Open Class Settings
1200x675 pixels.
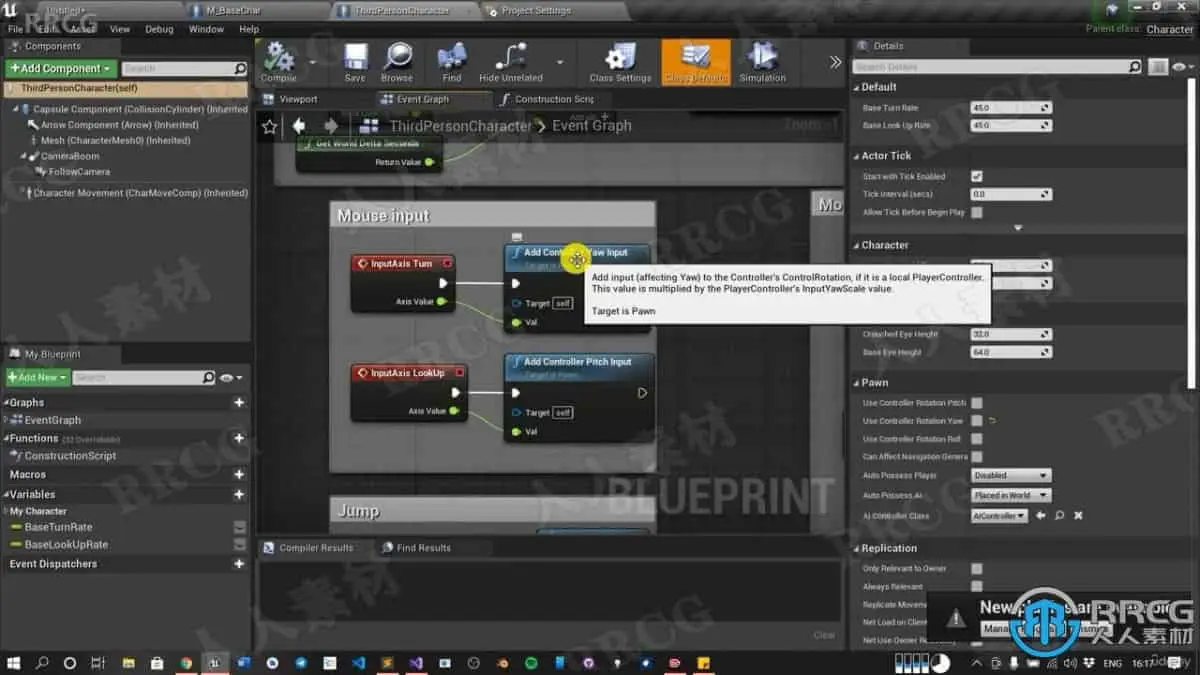pyautogui.click(x=620, y=62)
